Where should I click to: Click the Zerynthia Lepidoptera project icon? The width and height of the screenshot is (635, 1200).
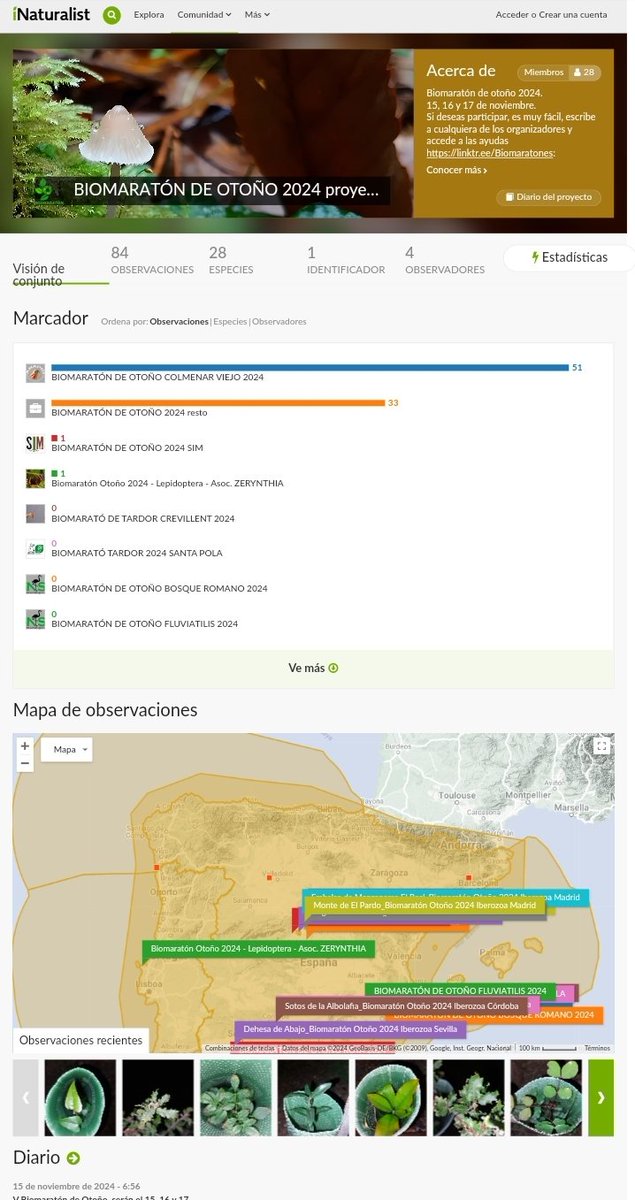(35, 478)
